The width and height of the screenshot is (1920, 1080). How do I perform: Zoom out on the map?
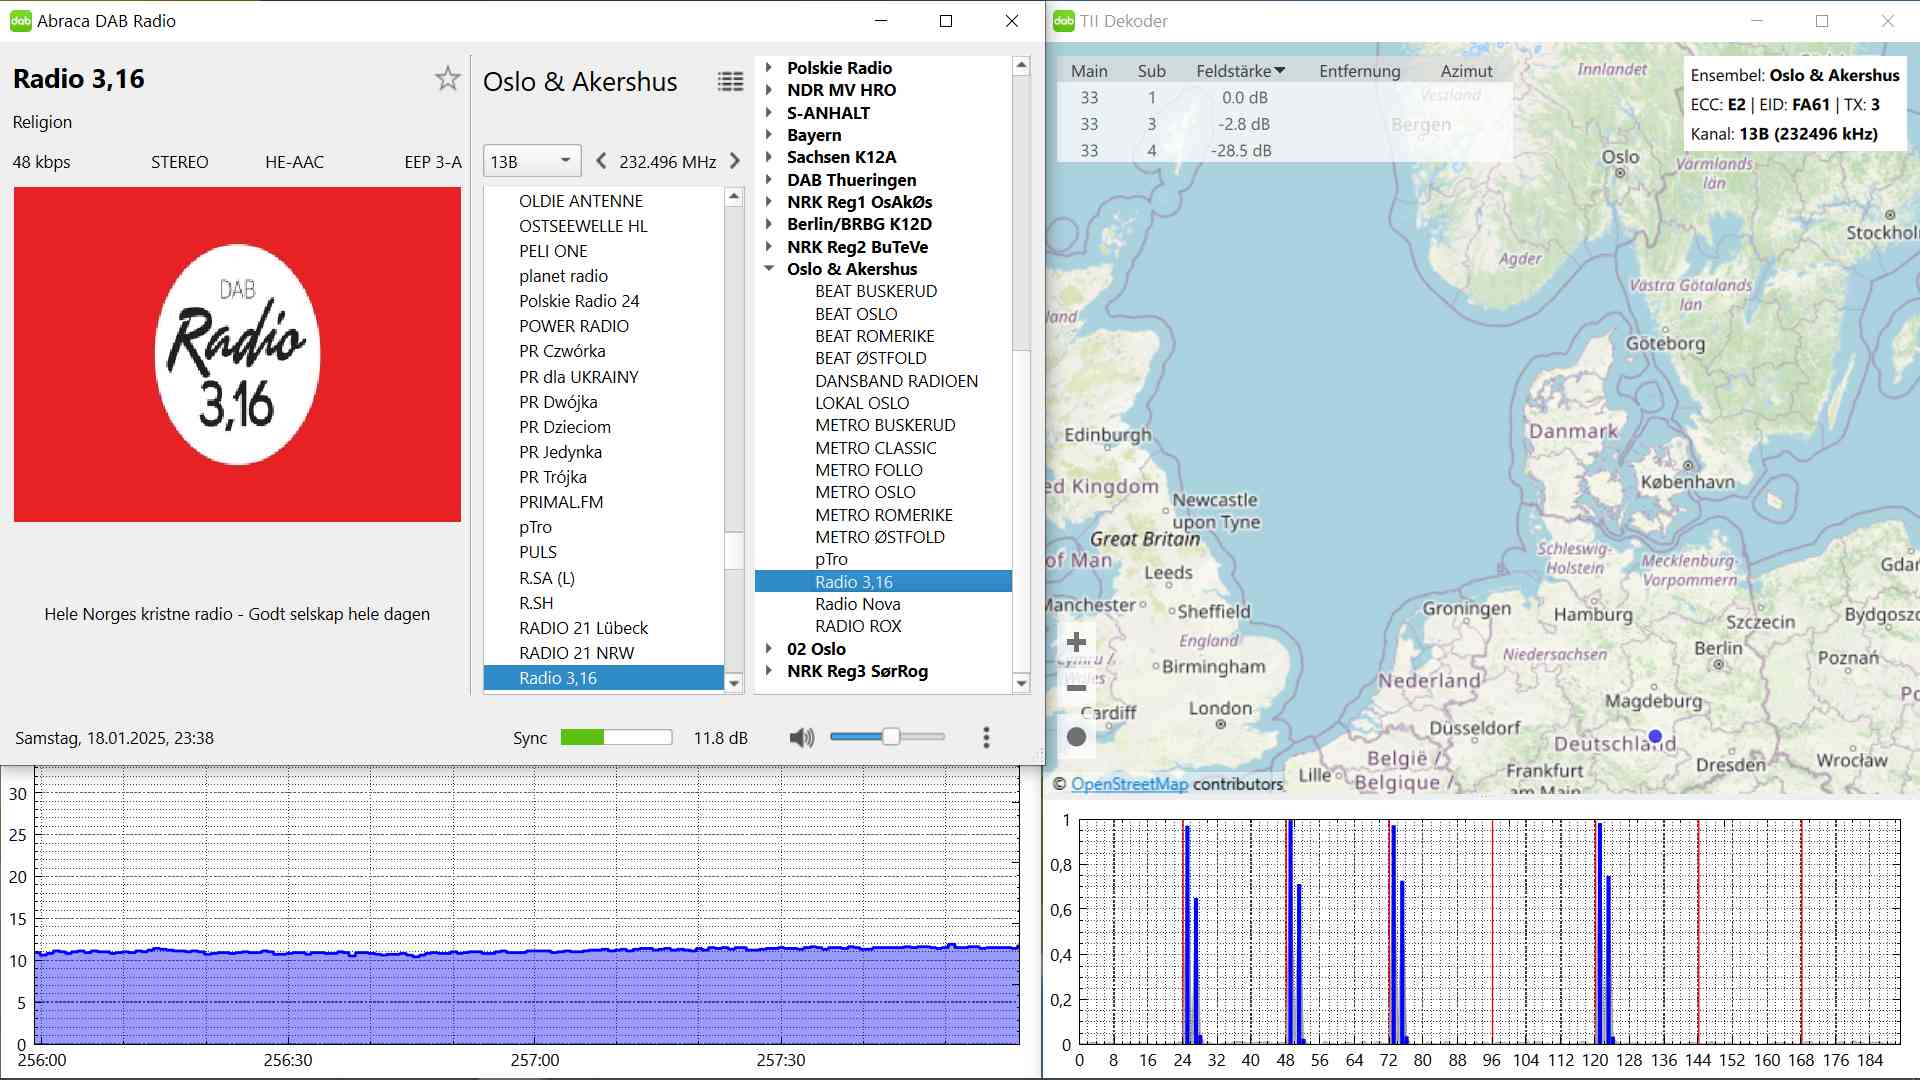(x=1077, y=688)
